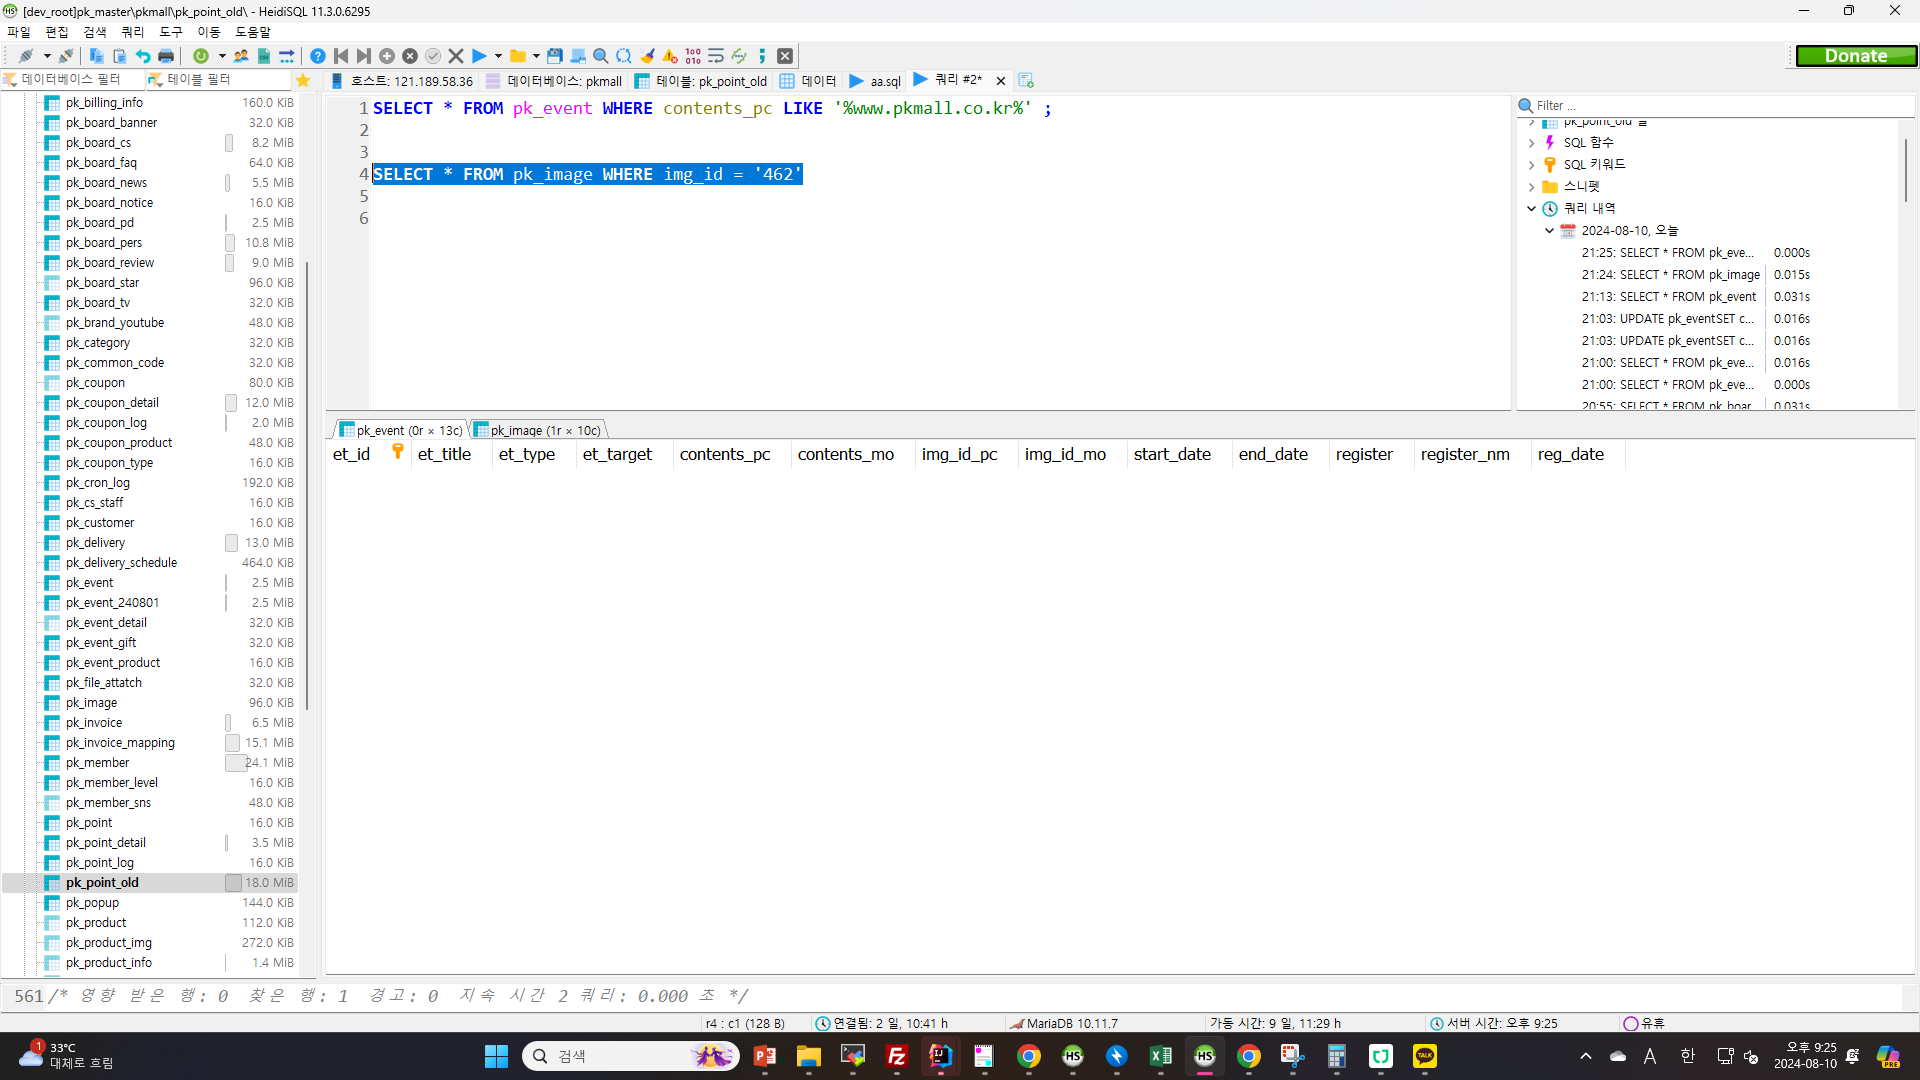This screenshot has height=1080, width=1920.
Task: Open dropdown next to load file folder
Action: 536,56
